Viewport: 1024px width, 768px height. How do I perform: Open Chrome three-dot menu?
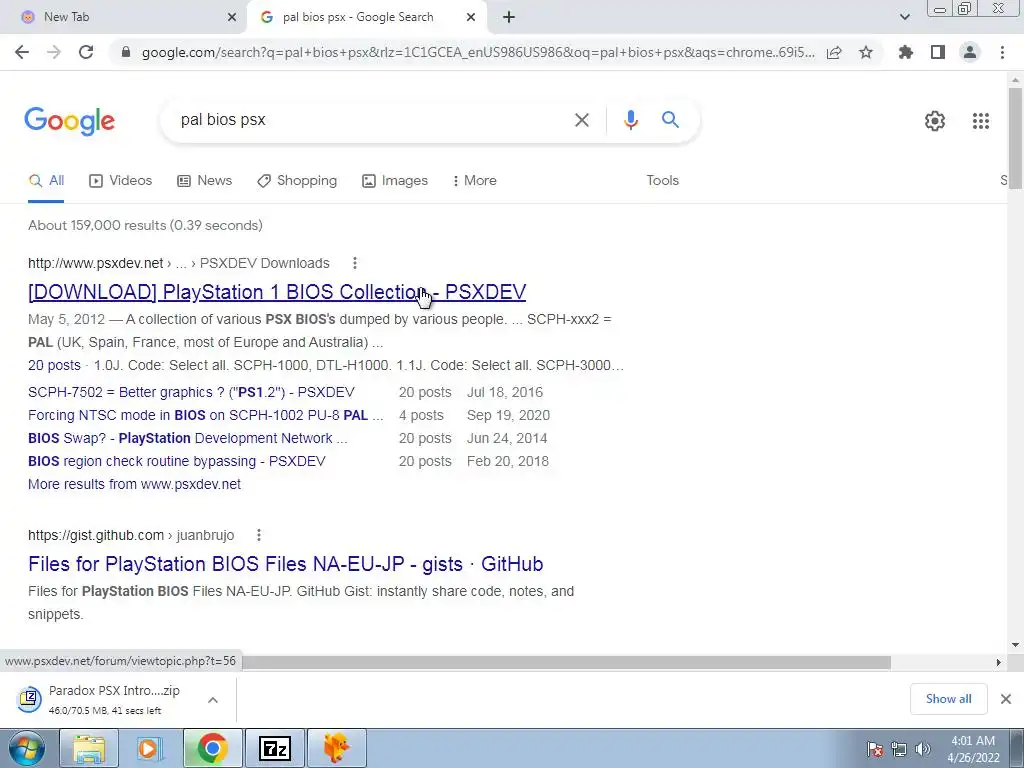(x=1002, y=52)
